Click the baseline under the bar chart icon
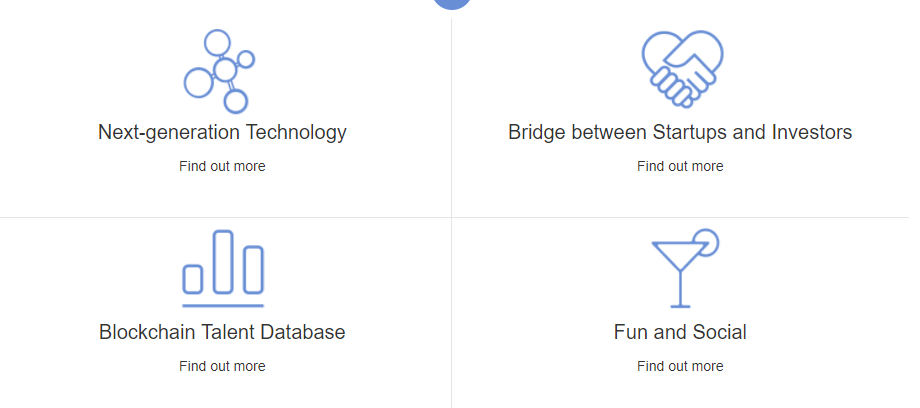The height and width of the screenshot is (408, 920). [x=223, y=305]
